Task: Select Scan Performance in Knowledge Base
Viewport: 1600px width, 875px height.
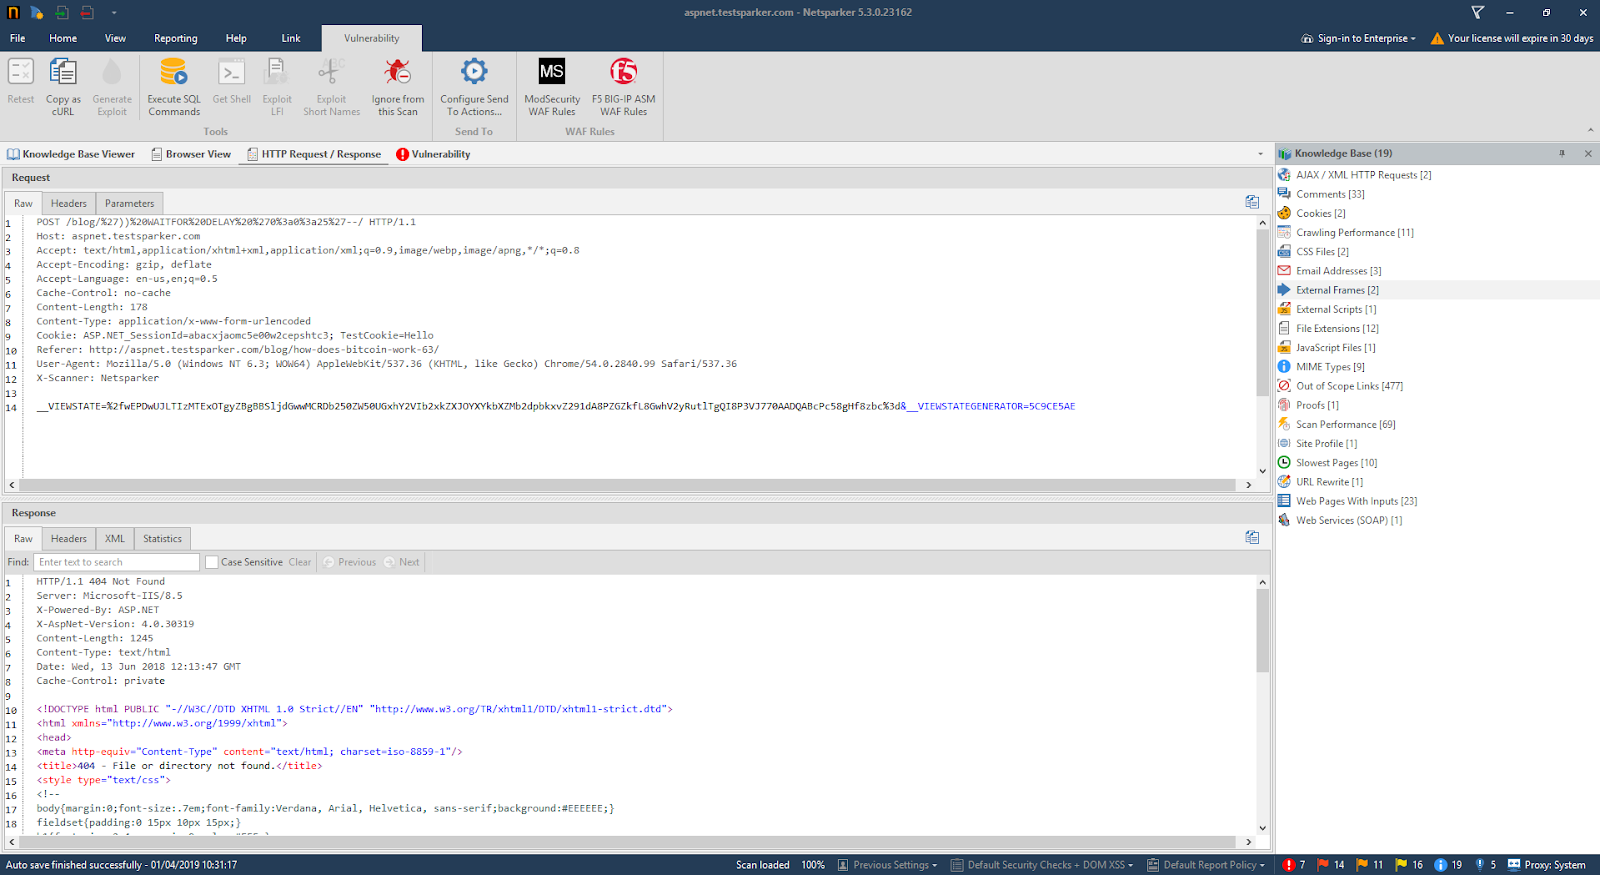Action: (1345, 424)
